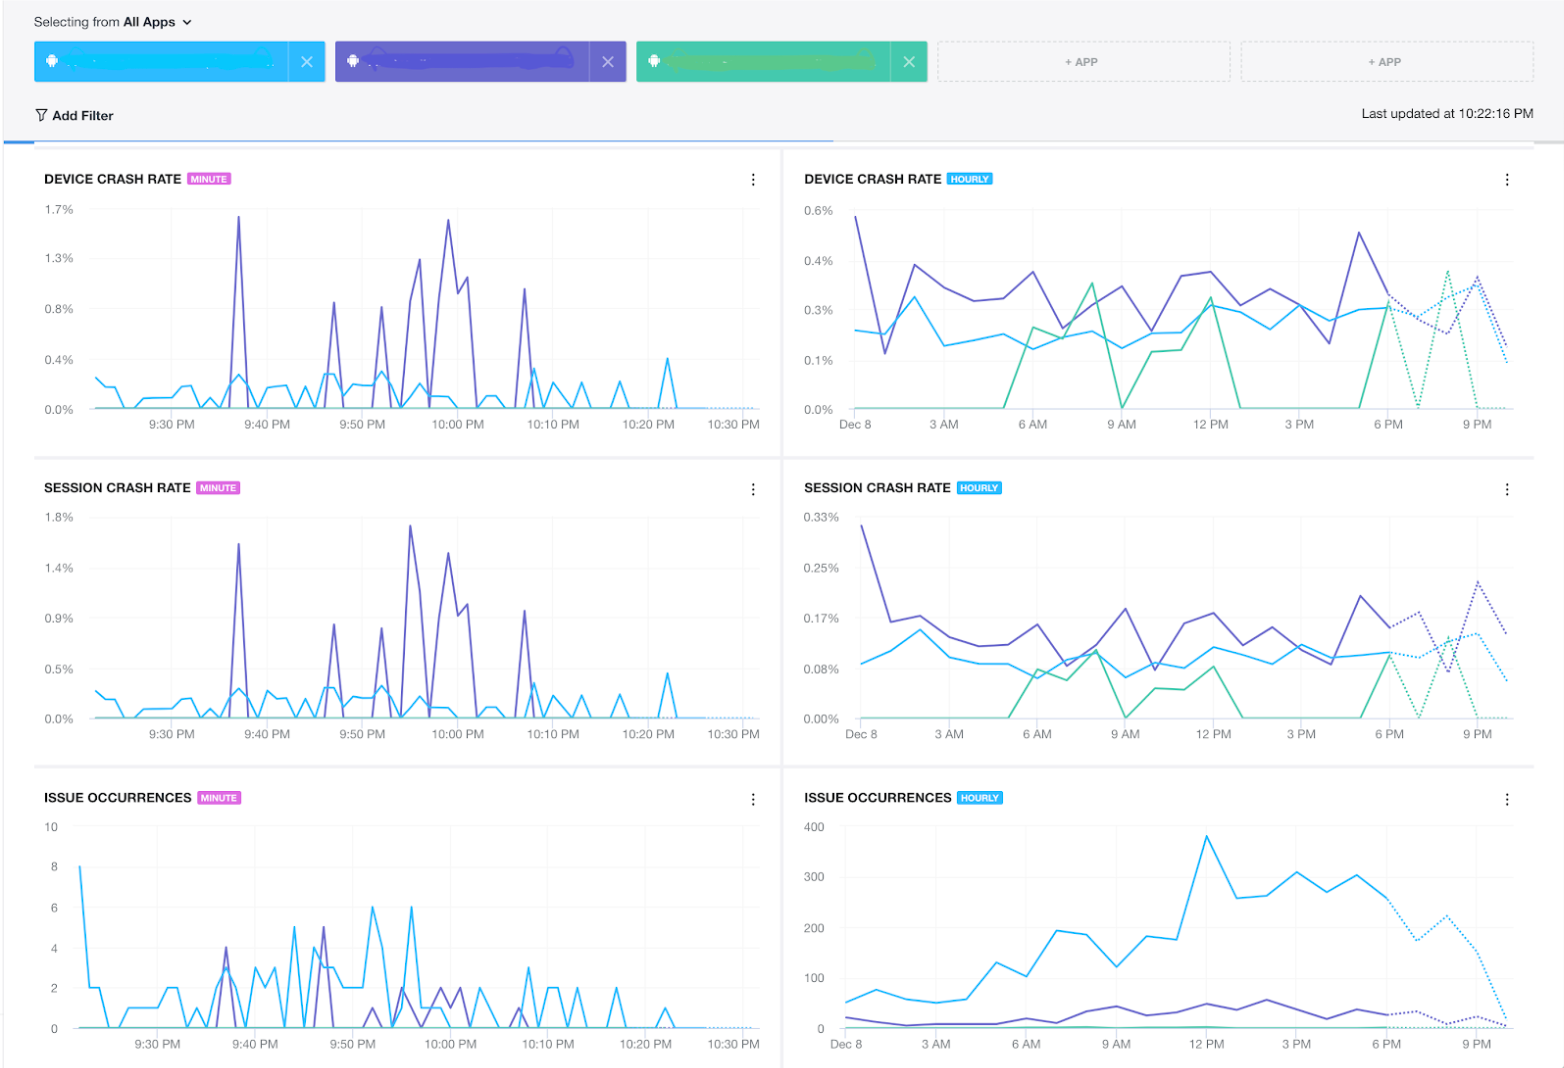Click the HOURLY badge beside Issue Occurrences
Screen dimensions: 1564x1068
tap(979, 798)
